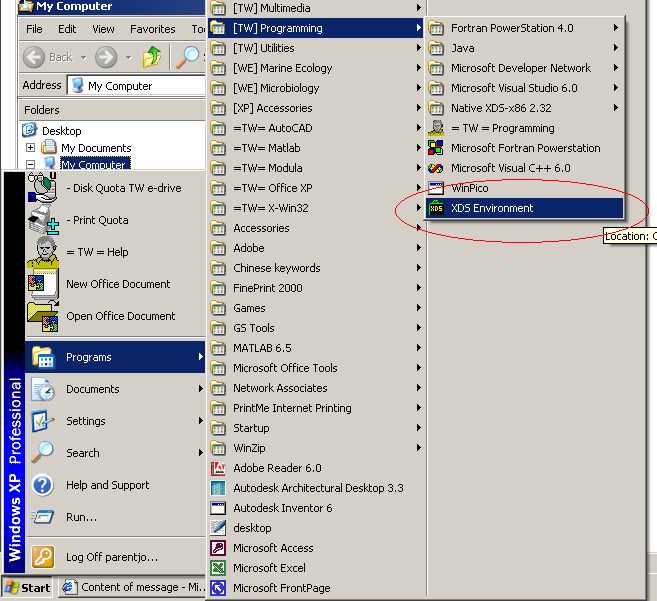Open WinPico from the Programming submenu
The width and height of the screenshot is (657, 601).
[474, 188]
